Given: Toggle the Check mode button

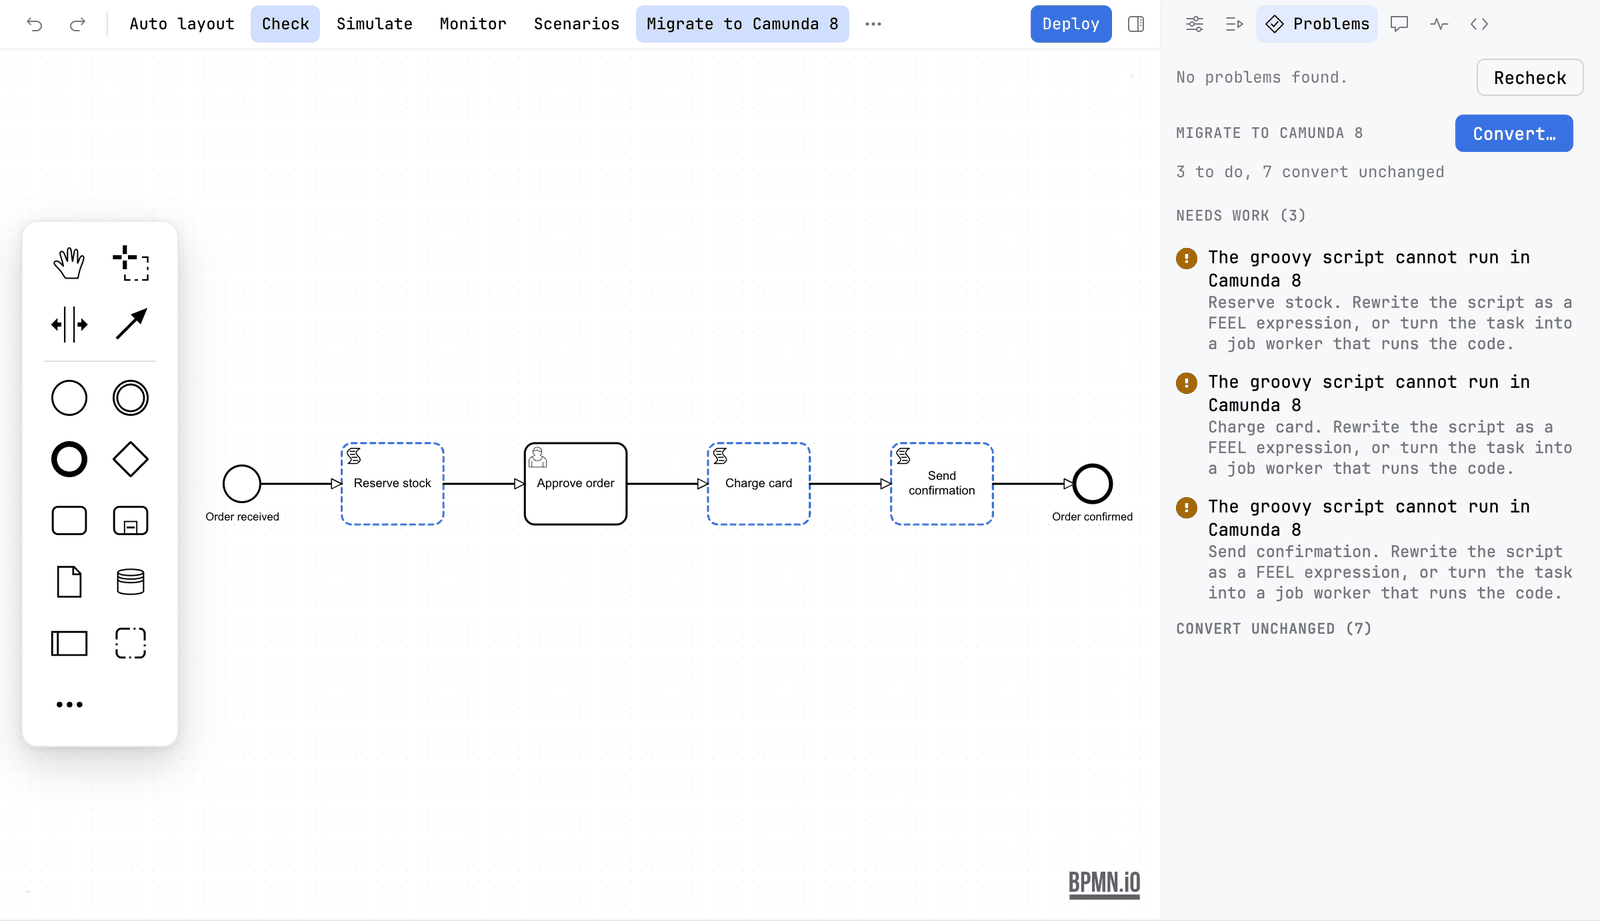Looking at the screenshot, I should pyautogui.click(x=285, y=24).
